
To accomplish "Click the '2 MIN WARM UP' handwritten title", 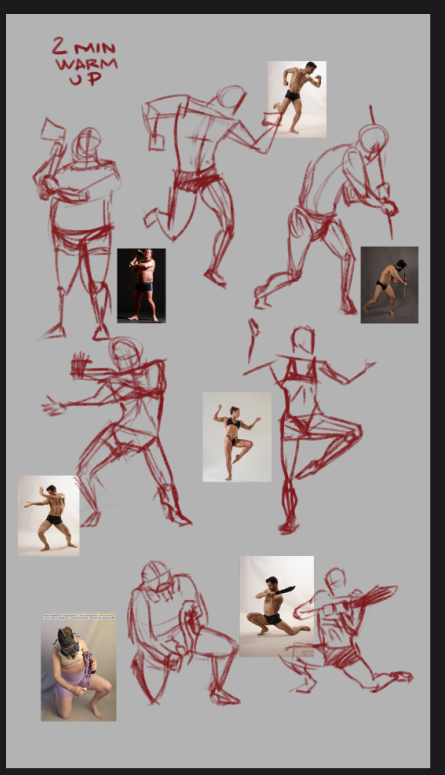I will pyautogui.click(x=85, y=61).
